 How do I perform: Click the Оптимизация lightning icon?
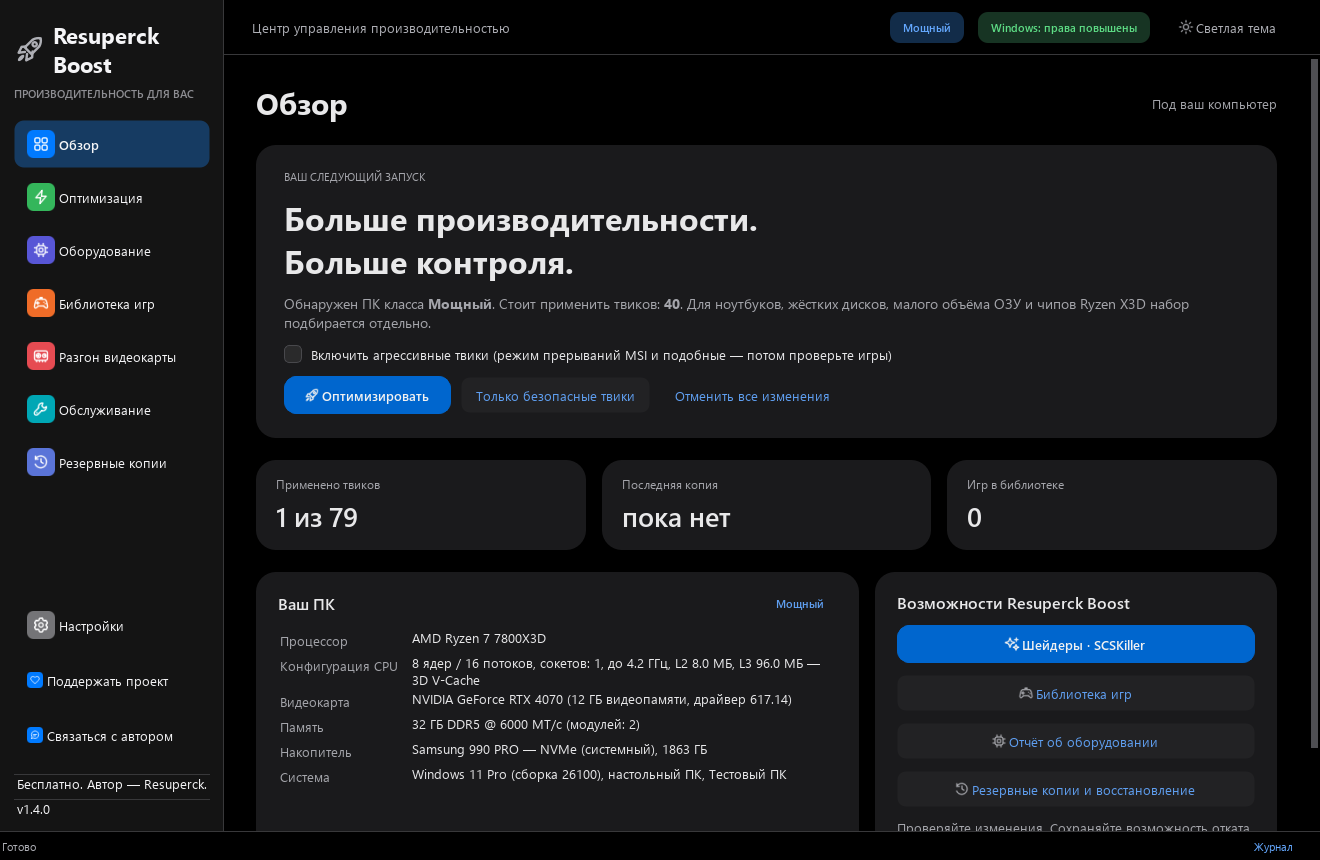click(x=41, y=198)
